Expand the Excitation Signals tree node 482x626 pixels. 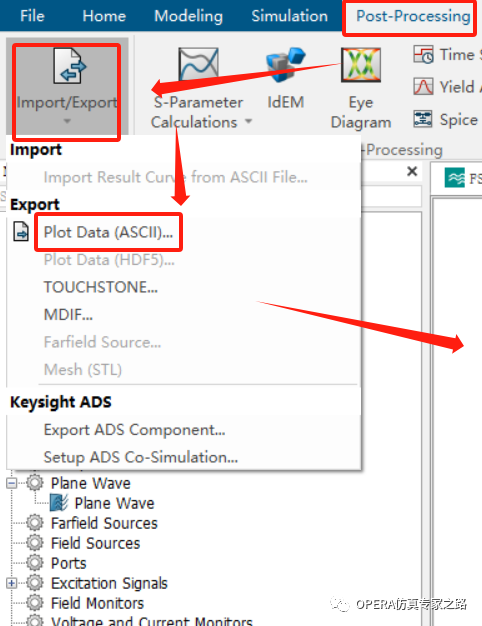[12, 583]
